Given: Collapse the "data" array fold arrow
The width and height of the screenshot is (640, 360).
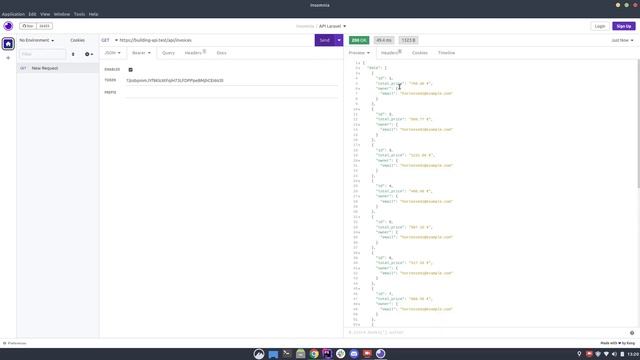Looking at the screenshot, I should [359, 68].
